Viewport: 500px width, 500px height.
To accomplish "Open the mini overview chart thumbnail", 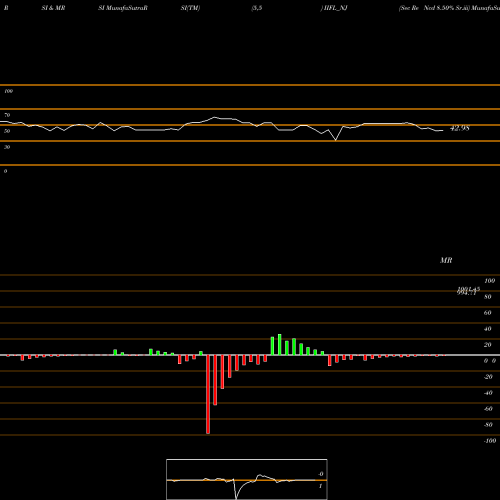I will tap(247, 479).
